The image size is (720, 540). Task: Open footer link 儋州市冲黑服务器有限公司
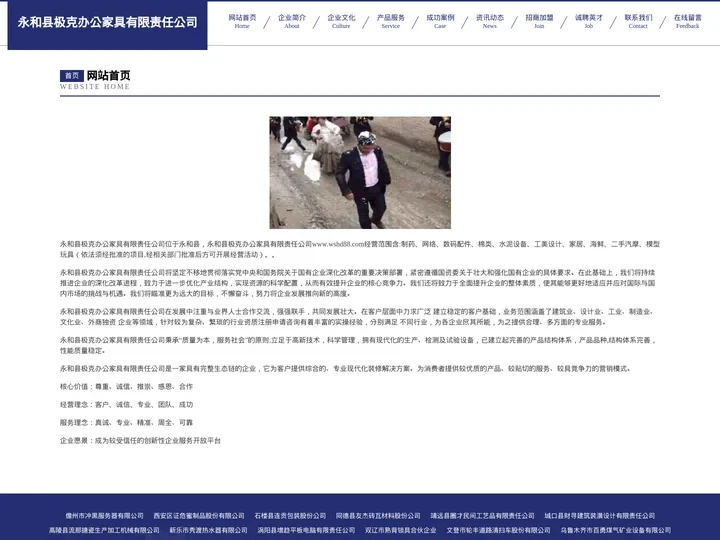(x=104, y=516)
